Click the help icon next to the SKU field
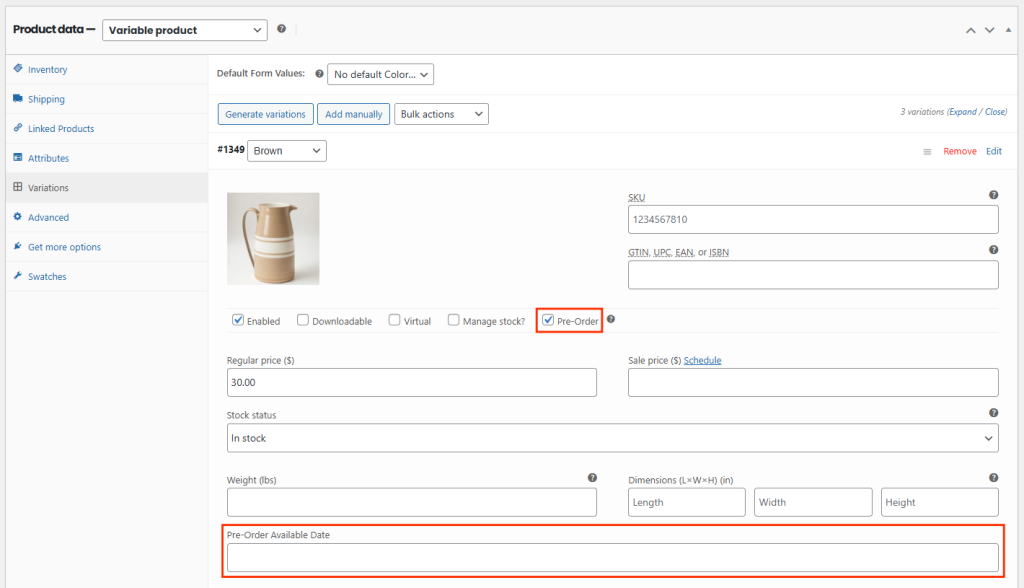Image resolution: width=1024 pixels, height=588 pixels. 993,196
